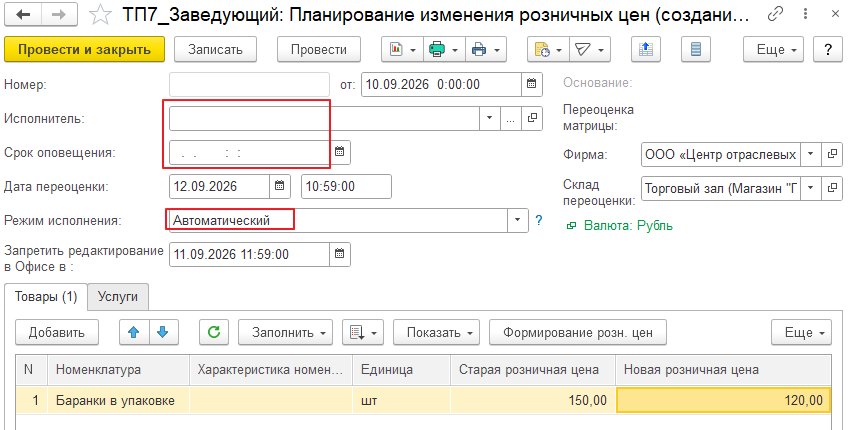The image size is (850, 430).
Task: Open help with the question mark button
Action: [x=828, y=49]
